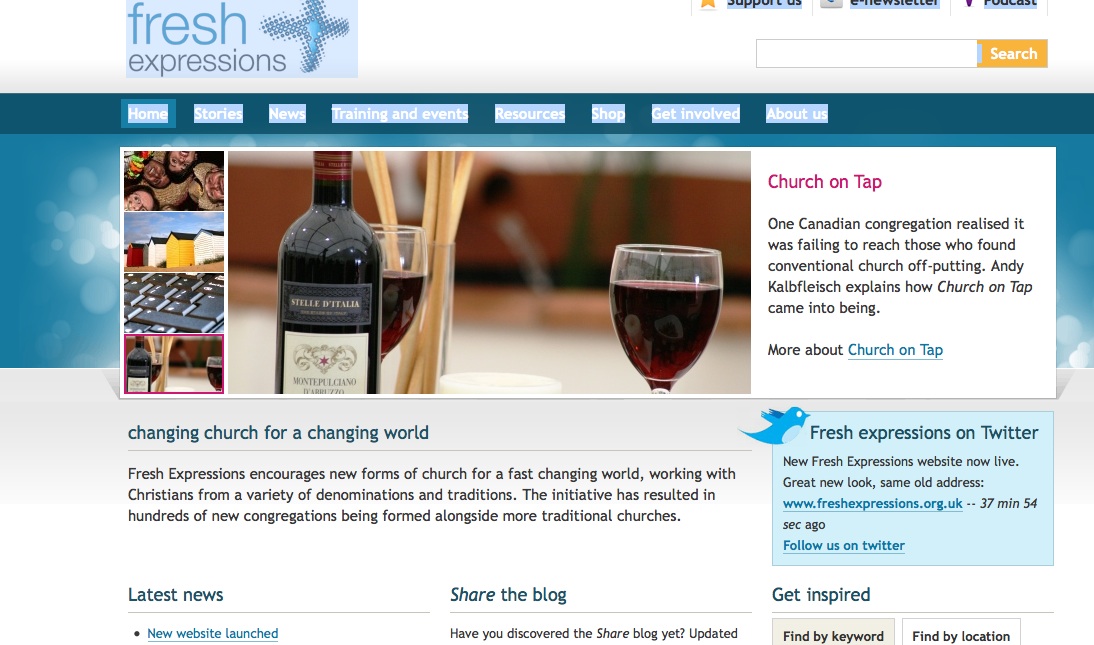
Task: Open the New website launched news link
Action: tap(213, 633)
